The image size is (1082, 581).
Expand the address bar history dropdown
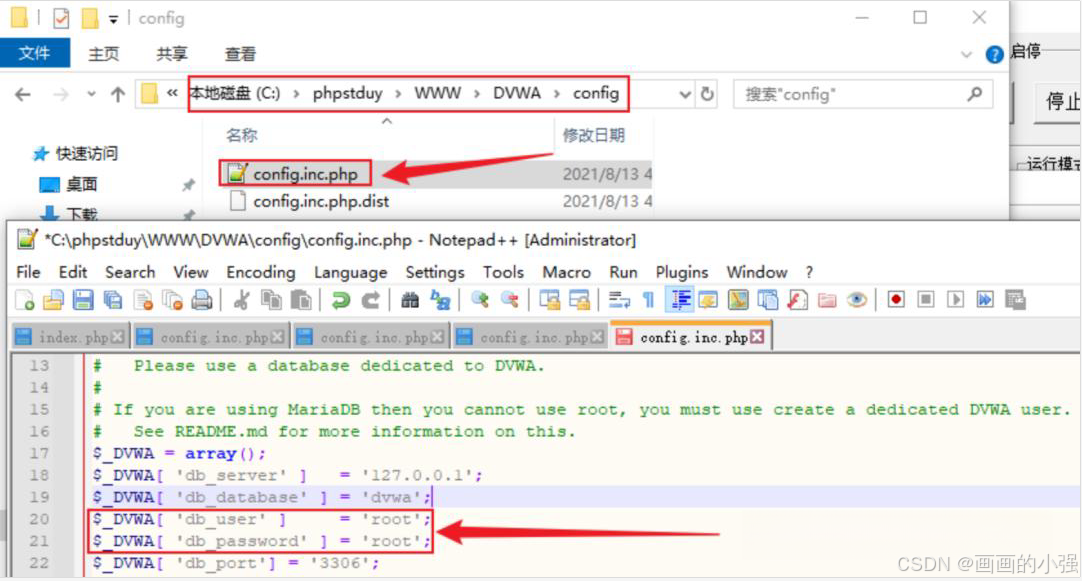click(x=685, y=95)
